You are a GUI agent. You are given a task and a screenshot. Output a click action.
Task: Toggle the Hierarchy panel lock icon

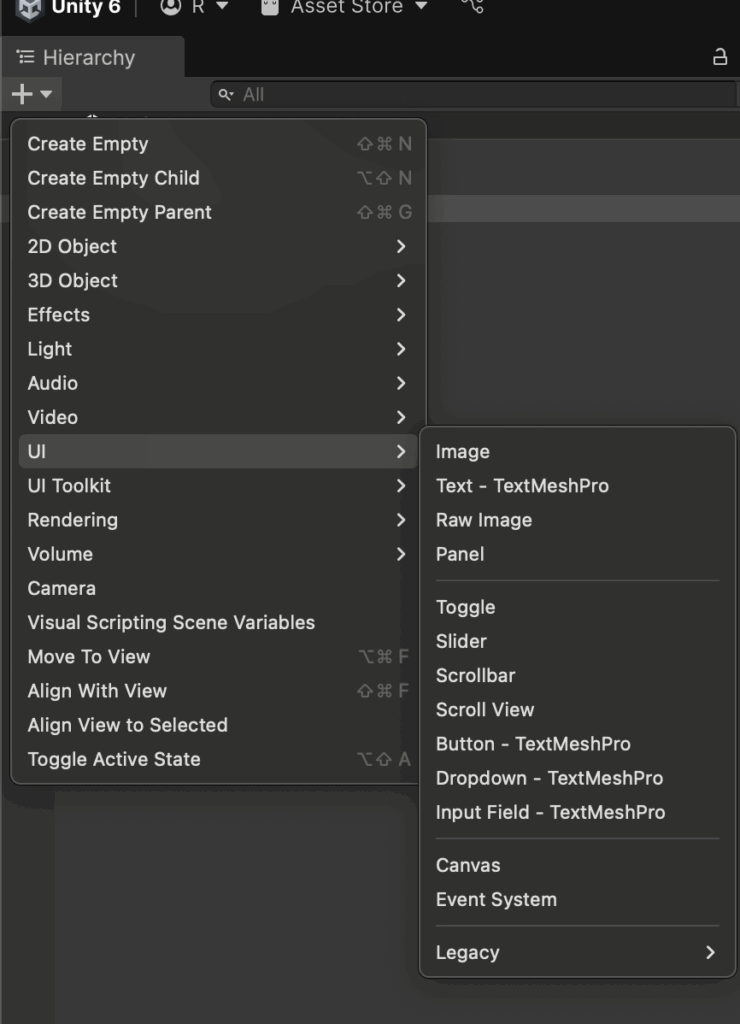tap(720, 57)
